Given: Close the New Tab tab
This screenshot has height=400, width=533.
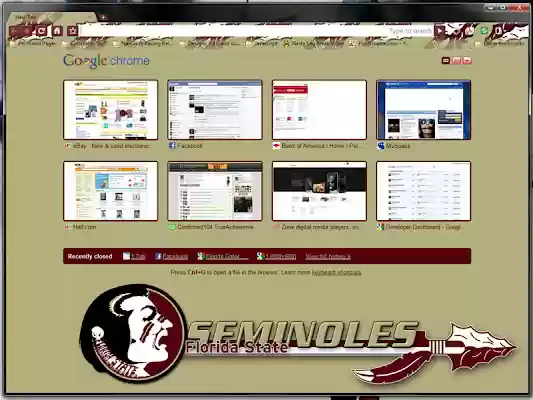Looking at the screenshot, I should pos(90,17).
